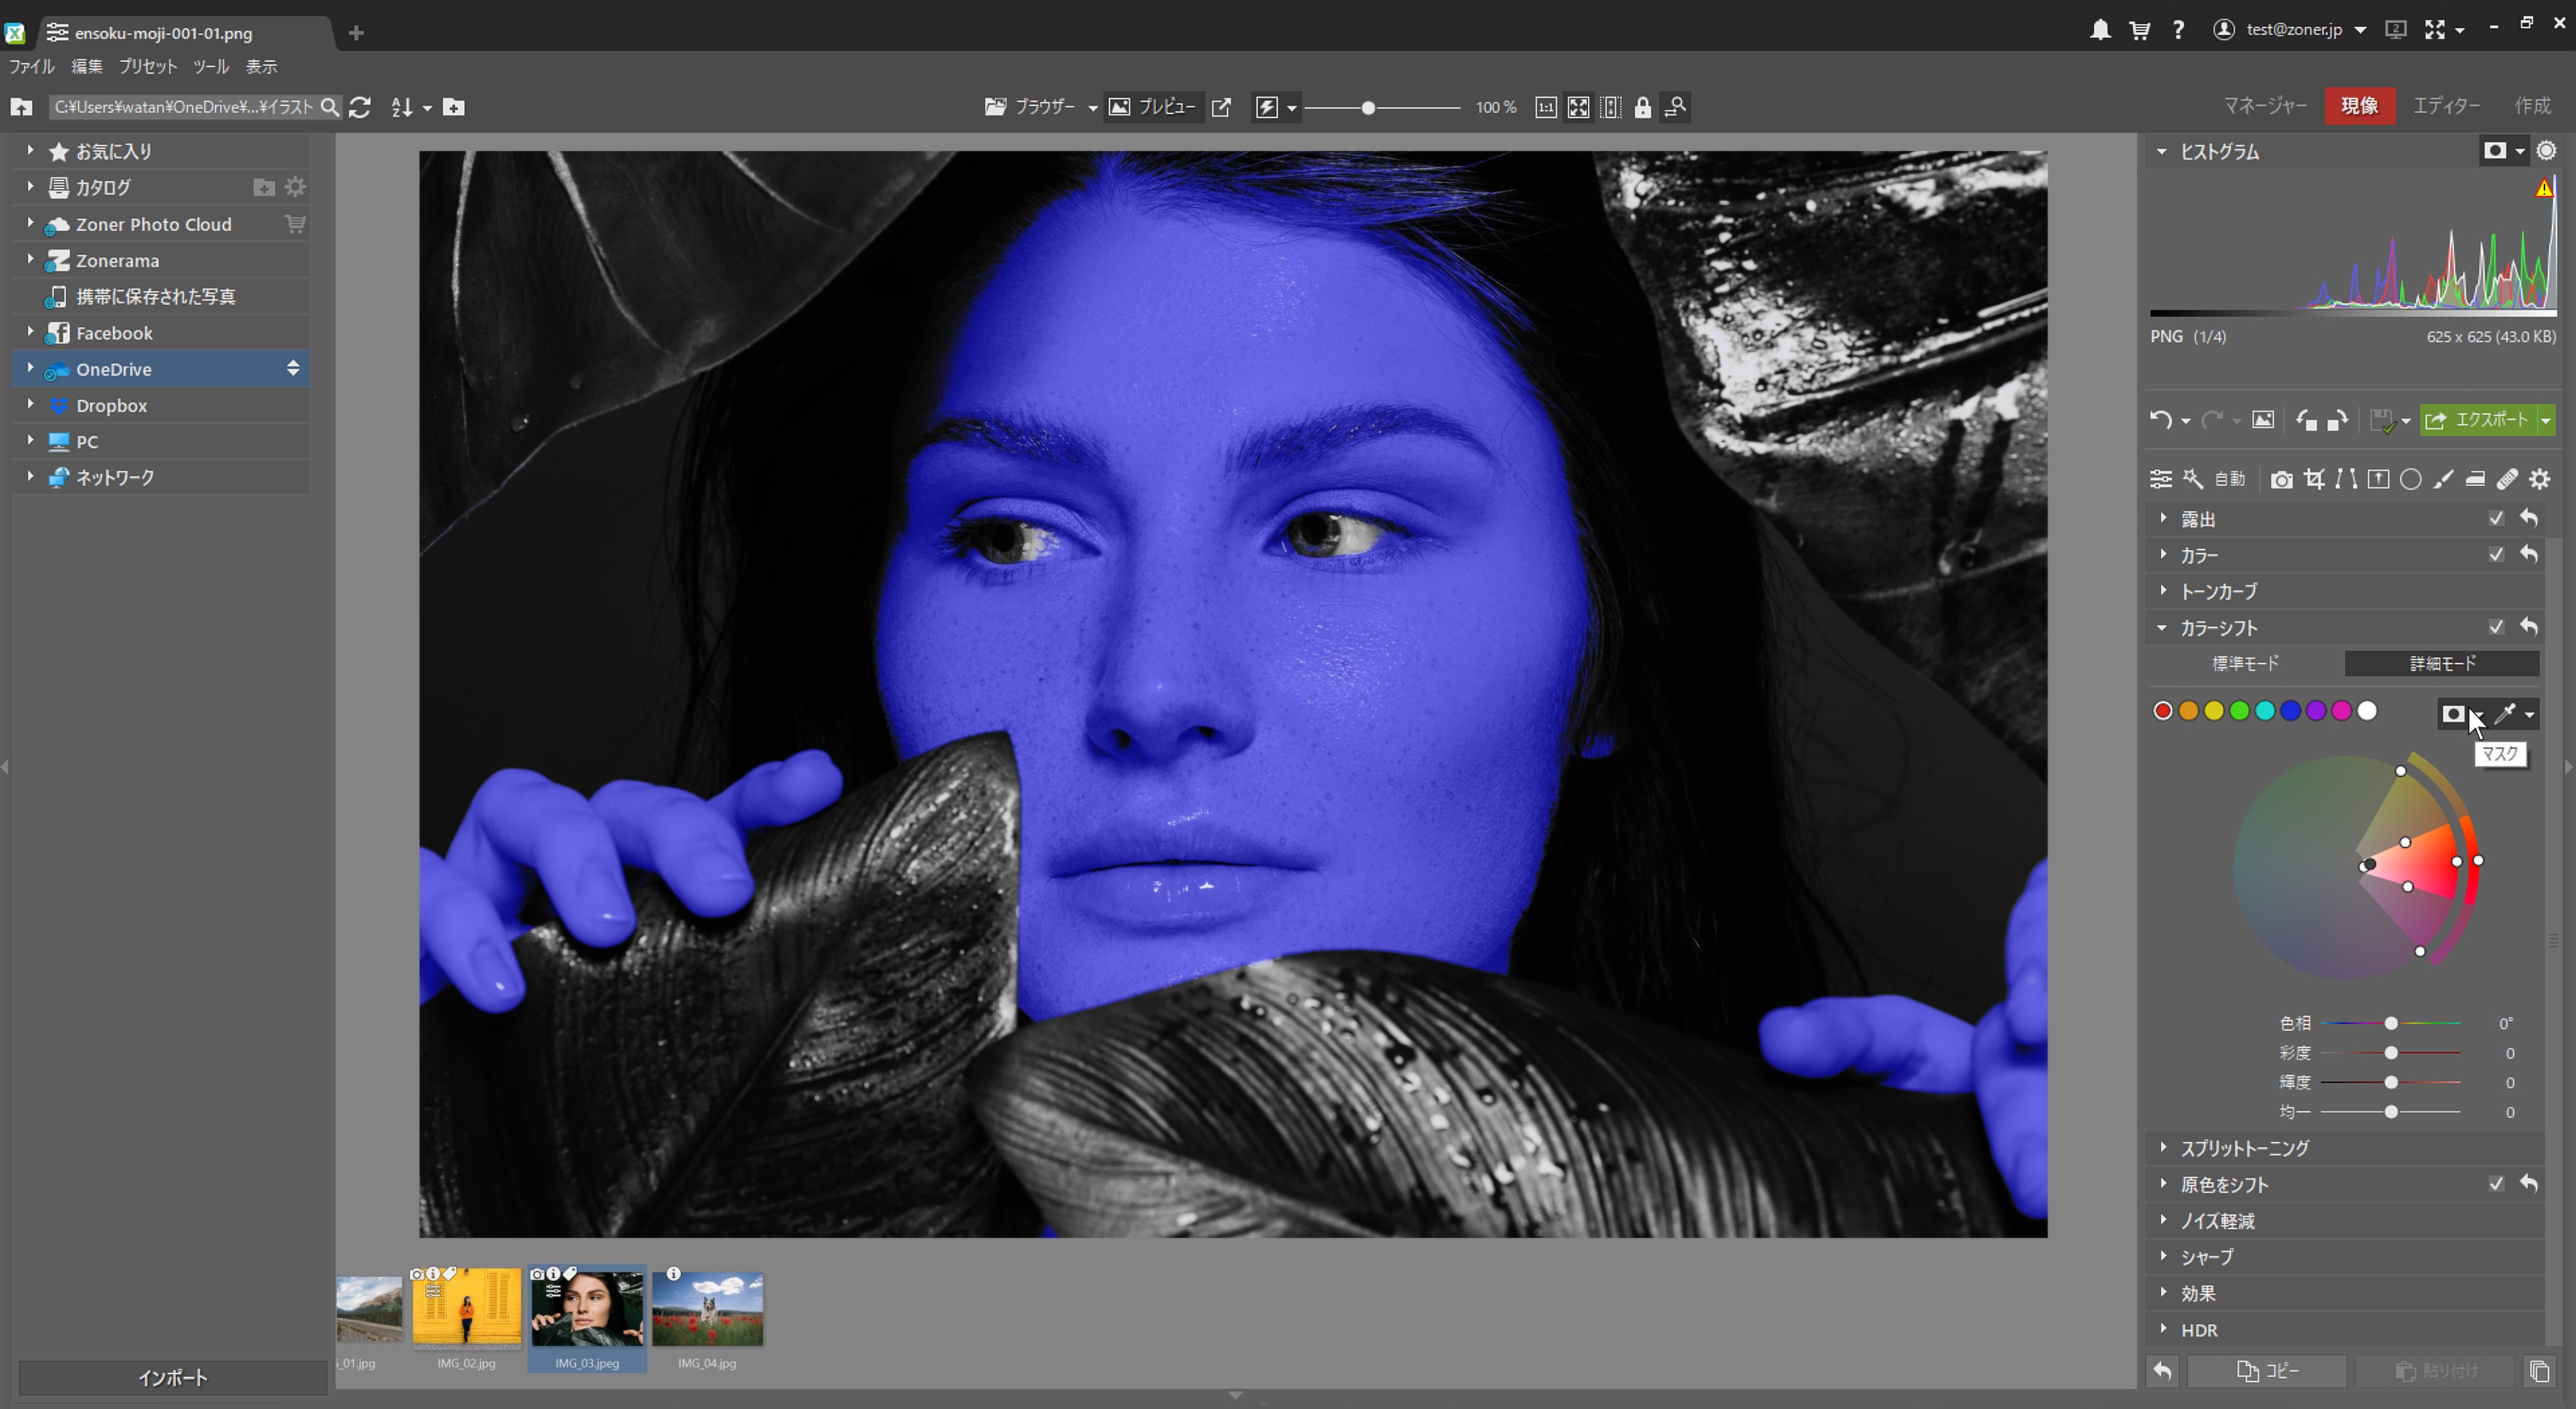The width and height of the screenshot is (2576, 1409).
Task: Toggle the プレビュー view button
Action: tap(1153, 107)
